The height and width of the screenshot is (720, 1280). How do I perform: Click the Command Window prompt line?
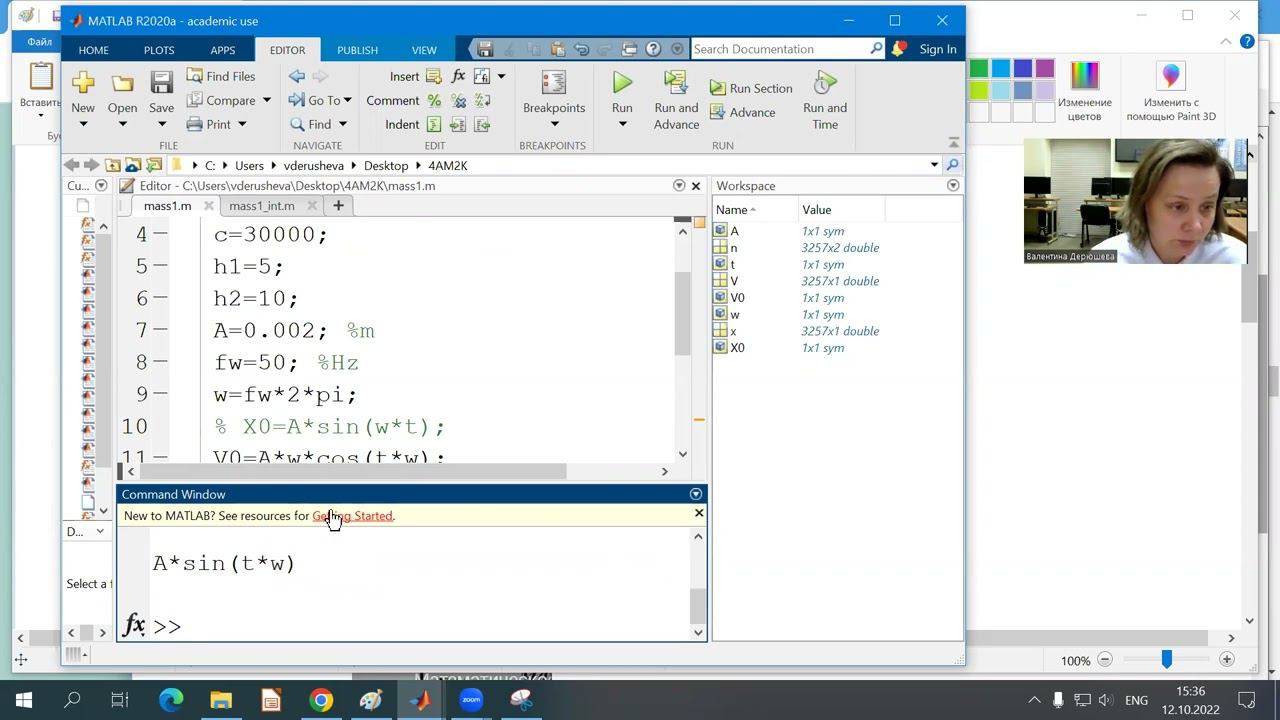pyautogui.click(x=420, y=626)
